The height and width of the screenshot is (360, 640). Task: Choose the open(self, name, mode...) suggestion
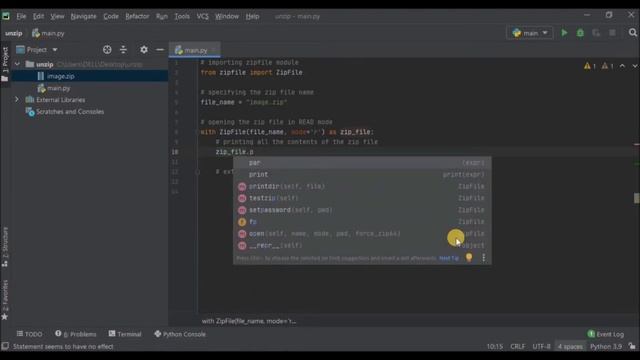362,233
